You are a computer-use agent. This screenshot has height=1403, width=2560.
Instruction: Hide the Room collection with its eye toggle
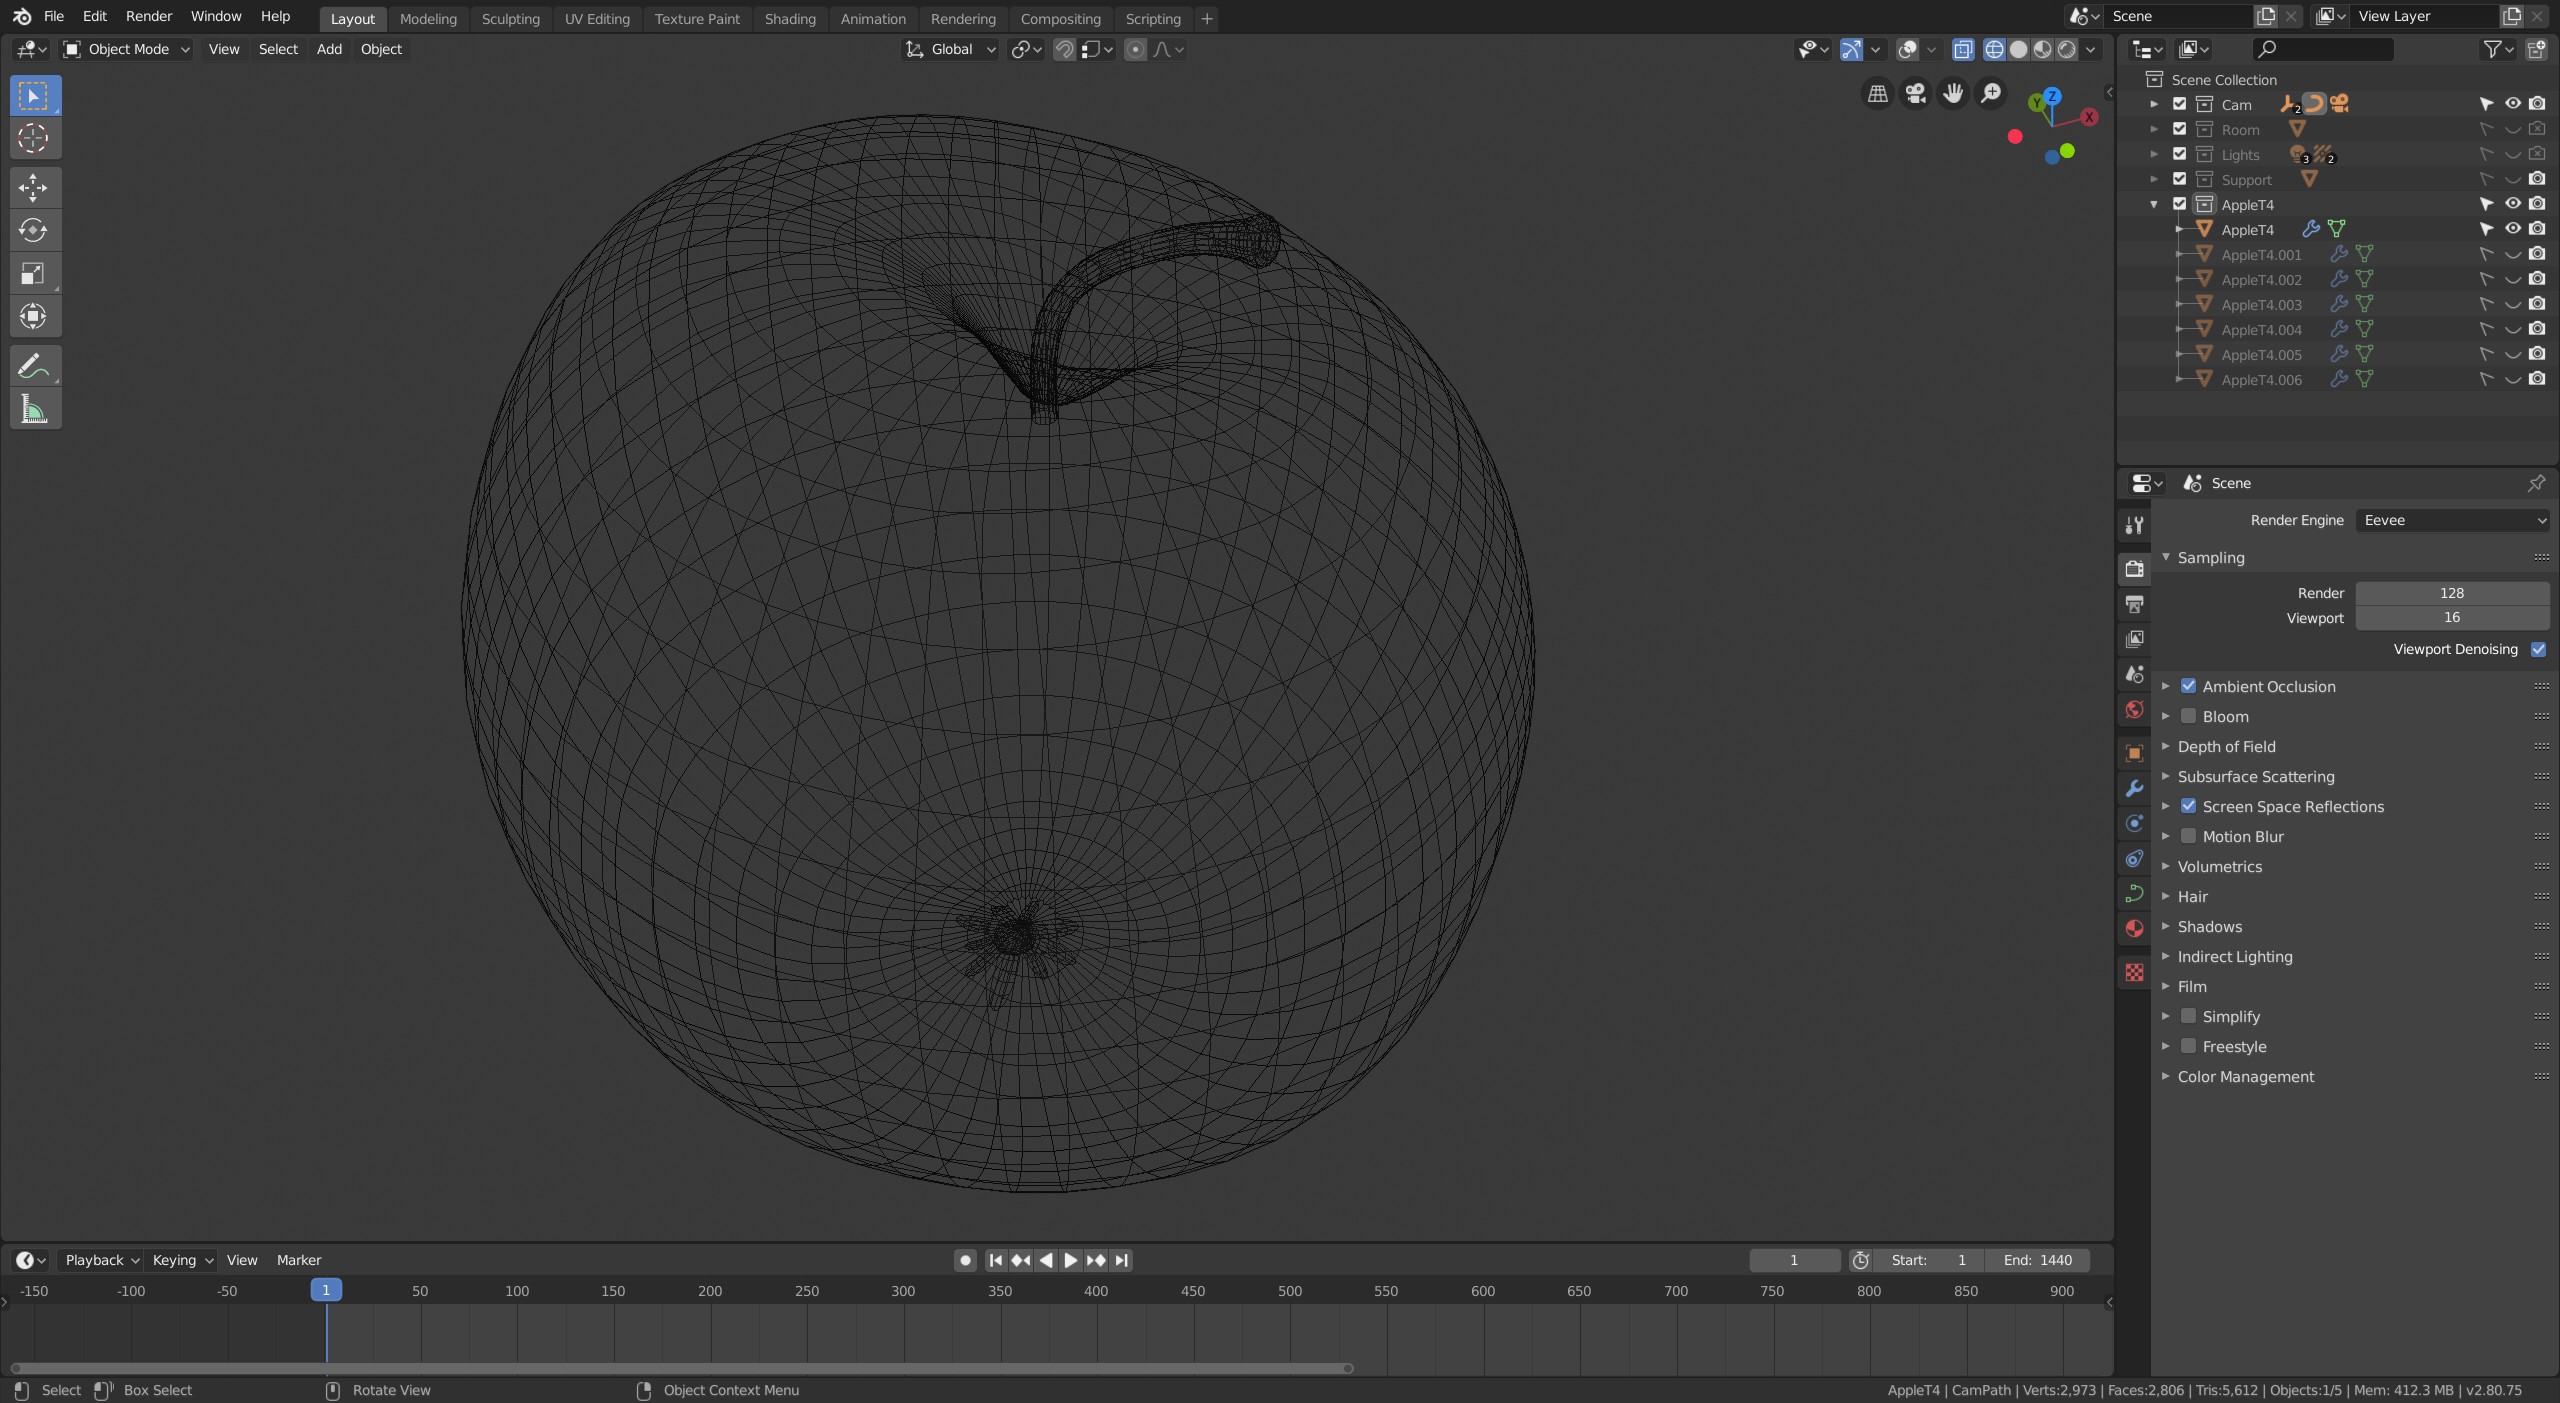[2511, 129]
